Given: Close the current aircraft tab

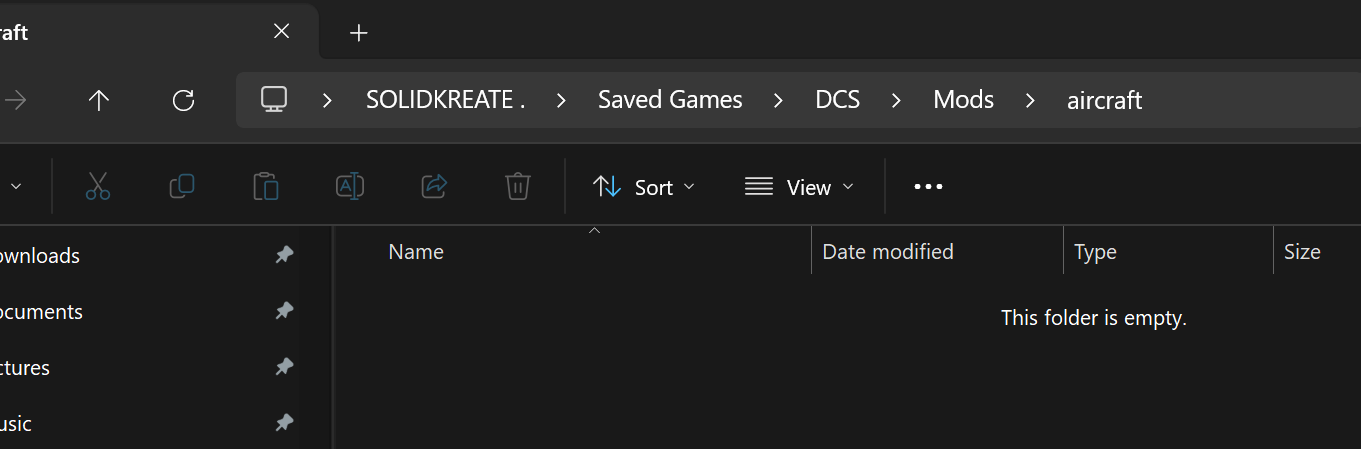Looking at the screenshot, I should [x=282, y=32].
